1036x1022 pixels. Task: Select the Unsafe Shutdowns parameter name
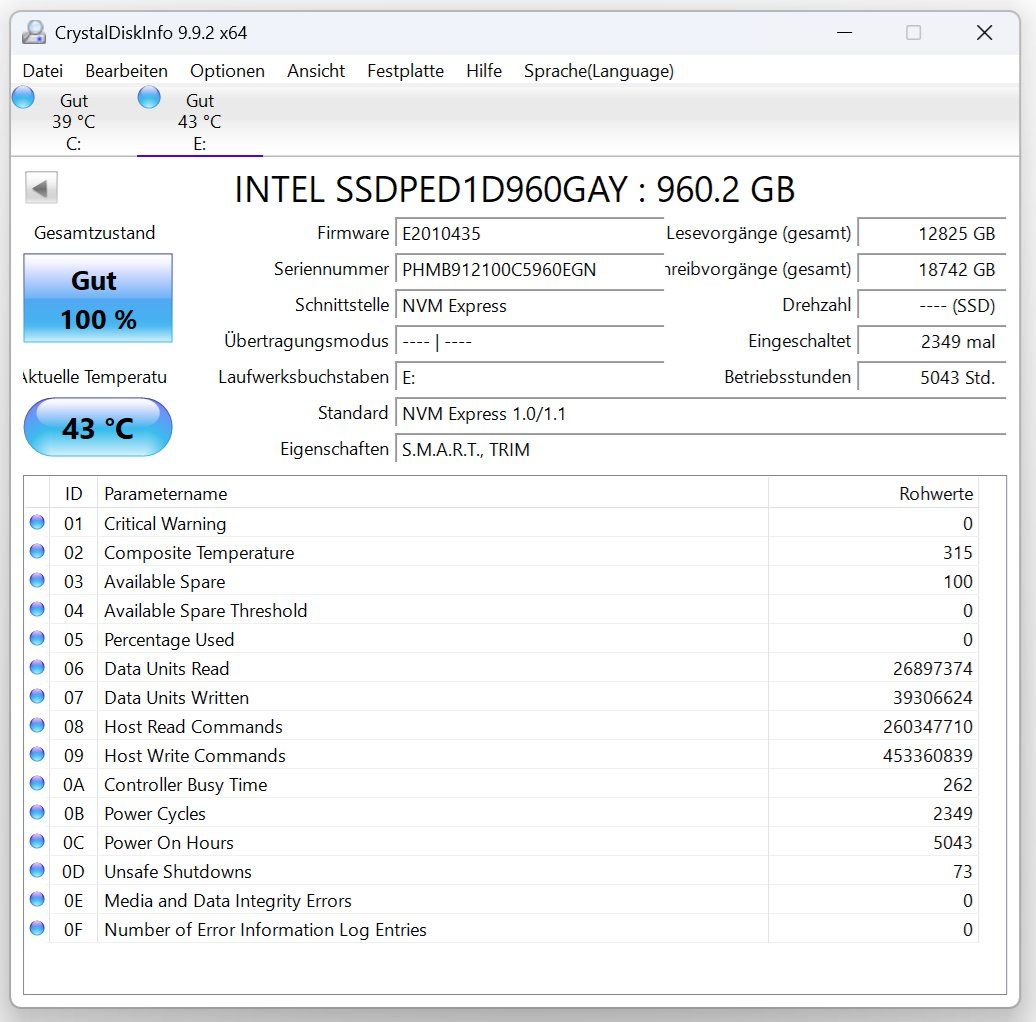178,871
